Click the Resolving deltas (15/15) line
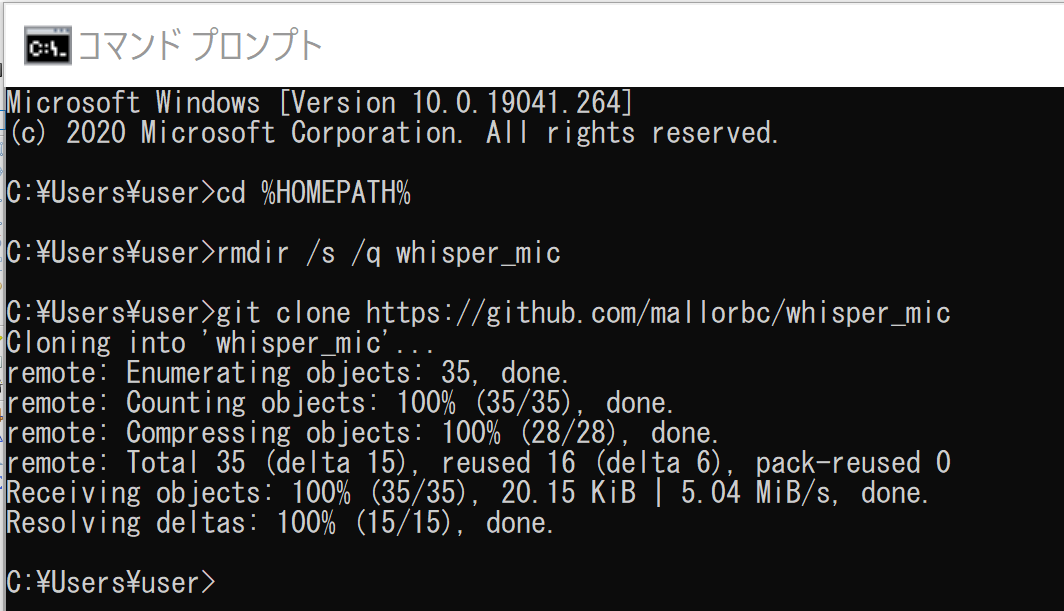The height and width of the screenshot is (611, 1064). (x=280, y=523)
